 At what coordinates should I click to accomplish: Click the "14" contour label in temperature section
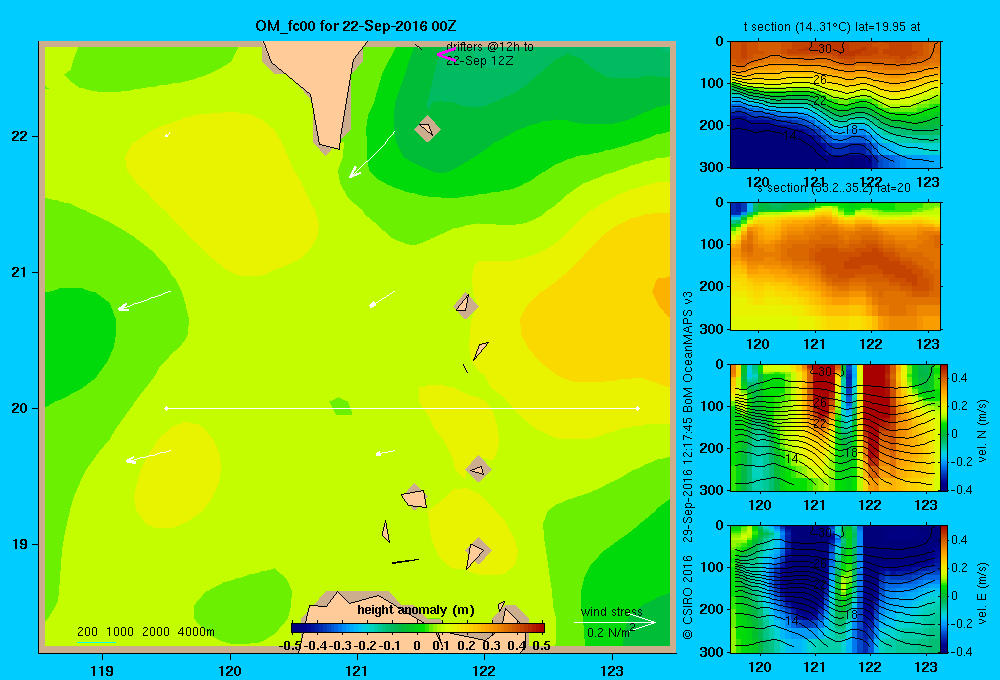click(x=790, y=136)
